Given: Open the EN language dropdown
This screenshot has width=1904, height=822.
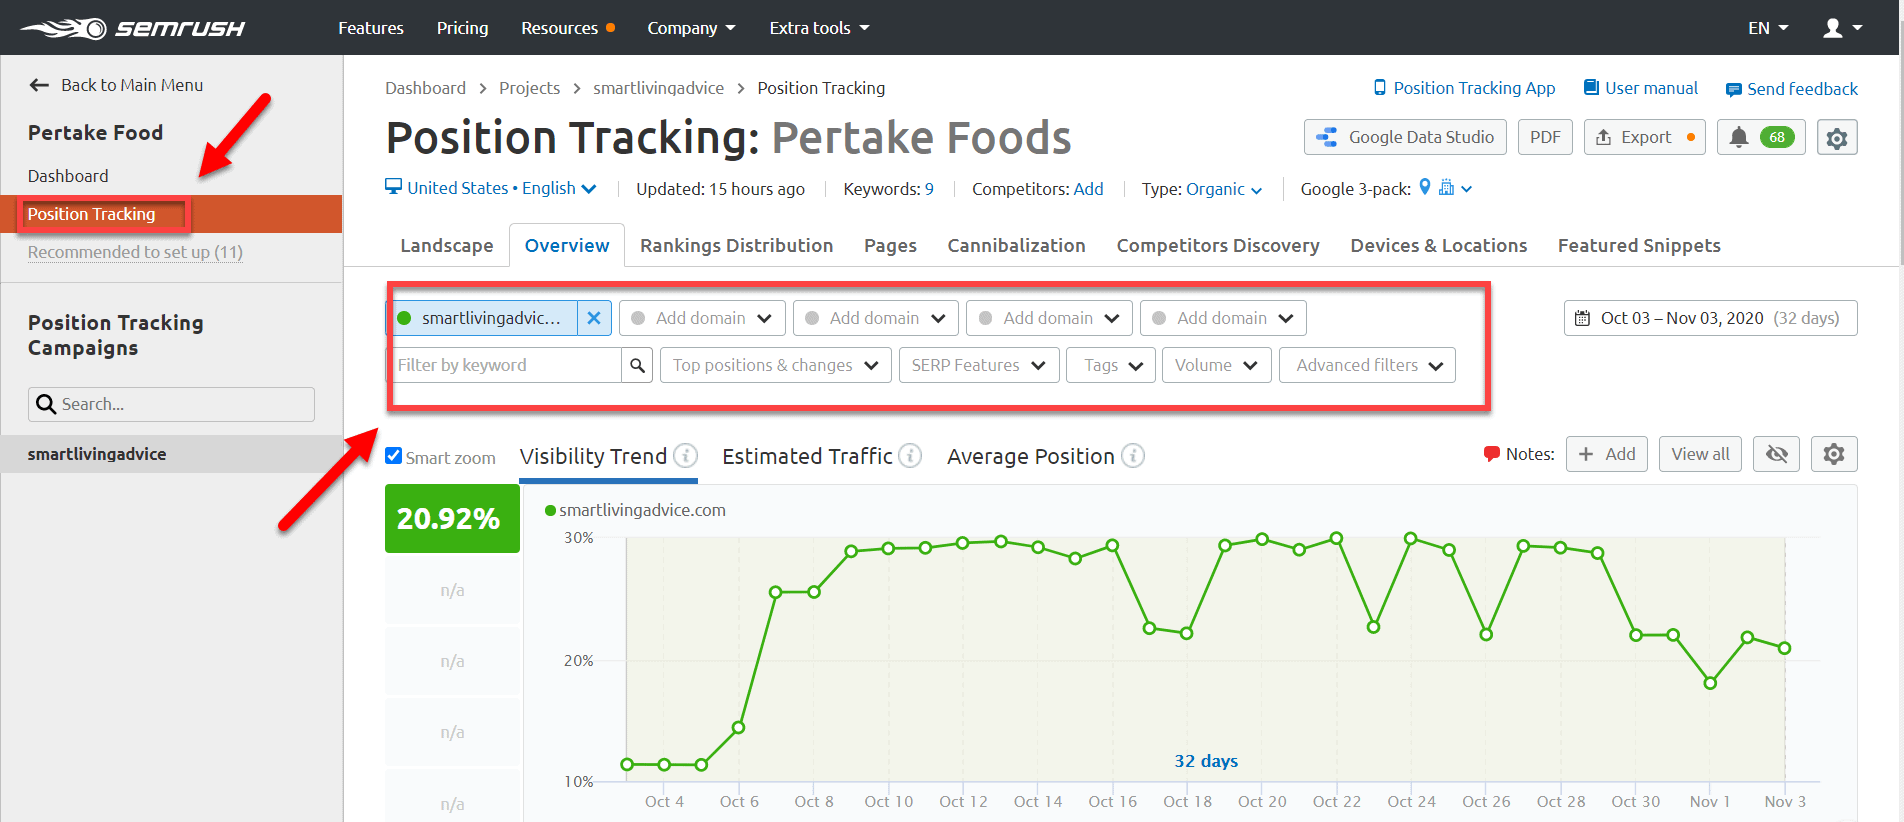Looking at the screenshot, I should click(1768, 28).
